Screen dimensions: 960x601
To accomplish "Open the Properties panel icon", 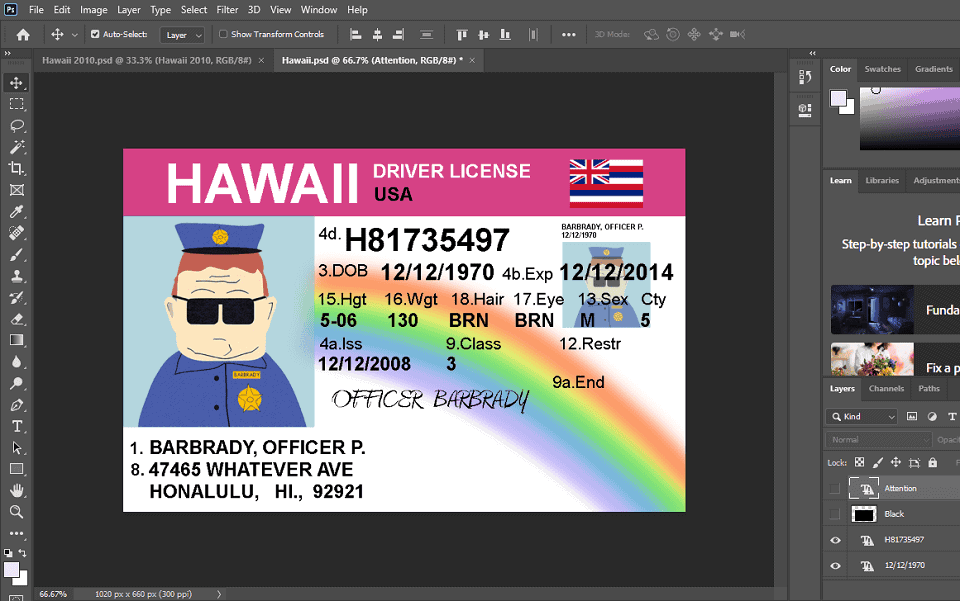I will coord(805,110).
